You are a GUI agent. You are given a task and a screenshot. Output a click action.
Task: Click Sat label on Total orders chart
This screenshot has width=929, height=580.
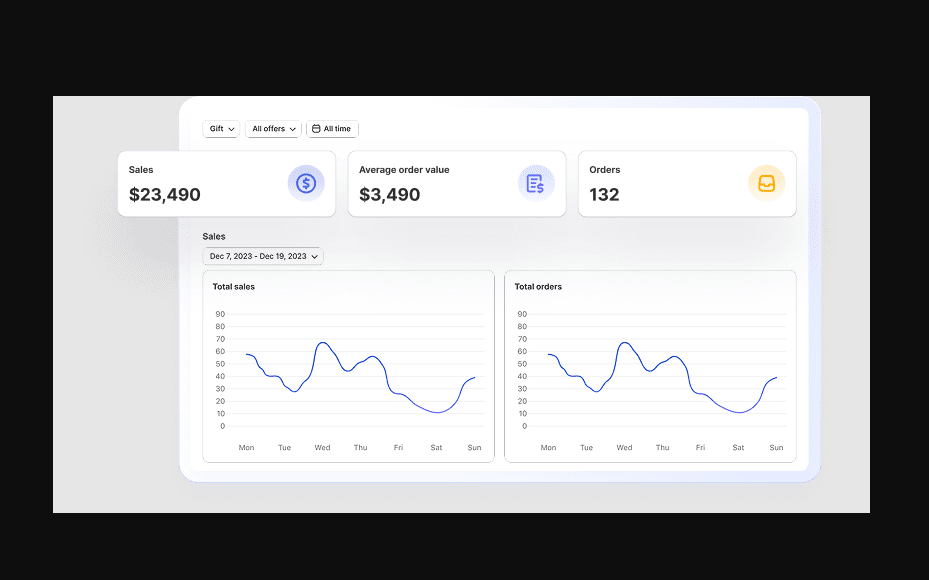(738, 447)
